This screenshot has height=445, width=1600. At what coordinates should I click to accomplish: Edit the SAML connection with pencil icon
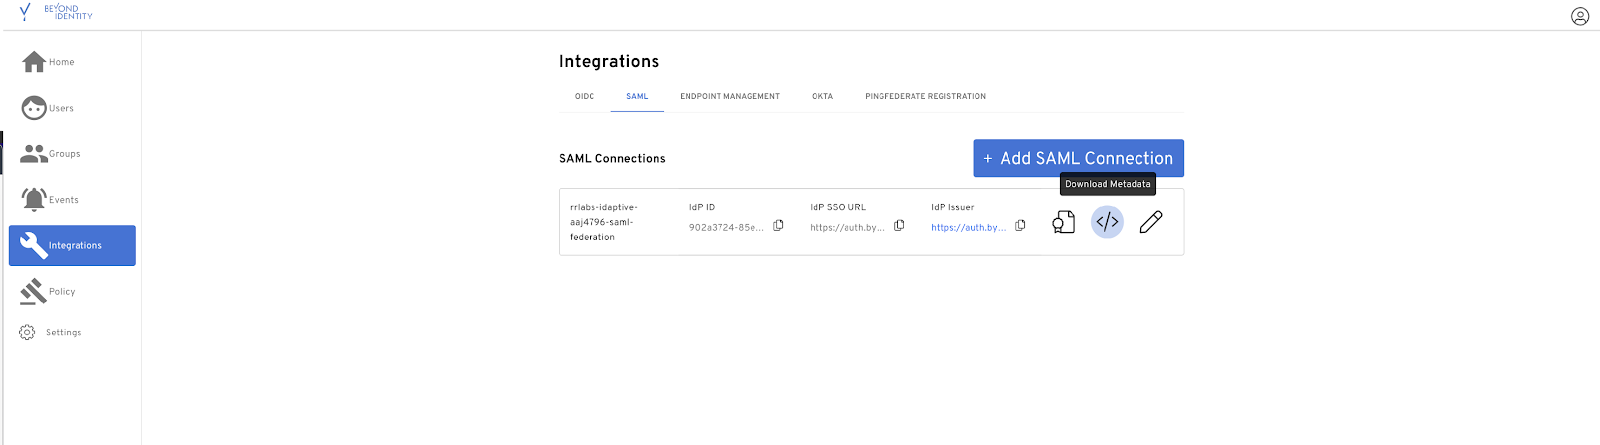tap(1151, 222)
